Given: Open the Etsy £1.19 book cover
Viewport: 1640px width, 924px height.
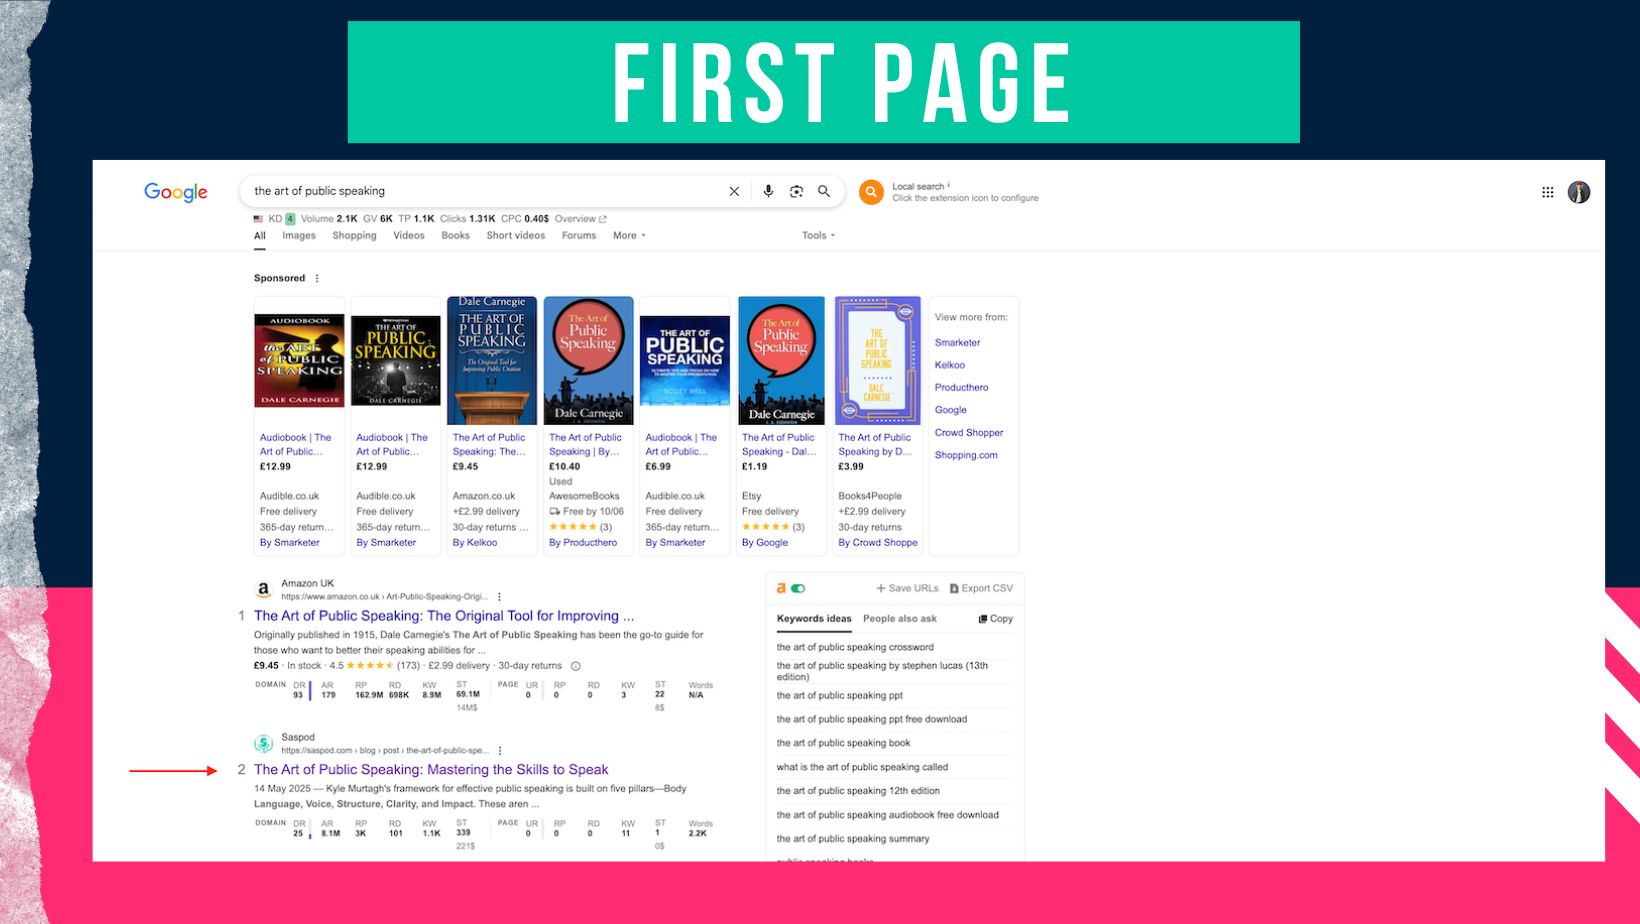Looking at the screenshot, I should click(781, 360).
